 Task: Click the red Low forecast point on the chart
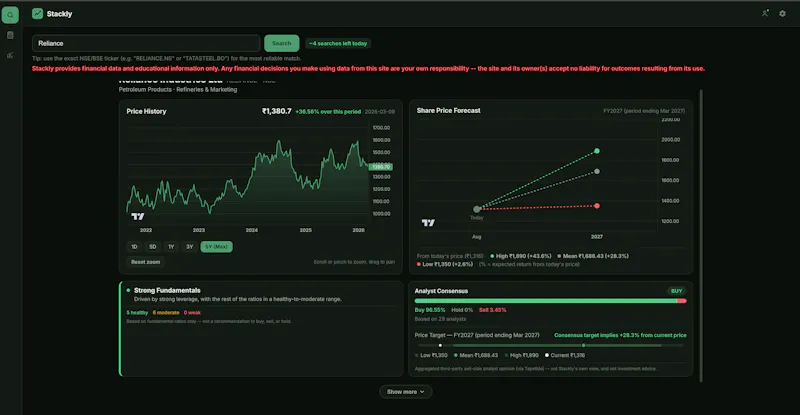(x=597, y=206)
